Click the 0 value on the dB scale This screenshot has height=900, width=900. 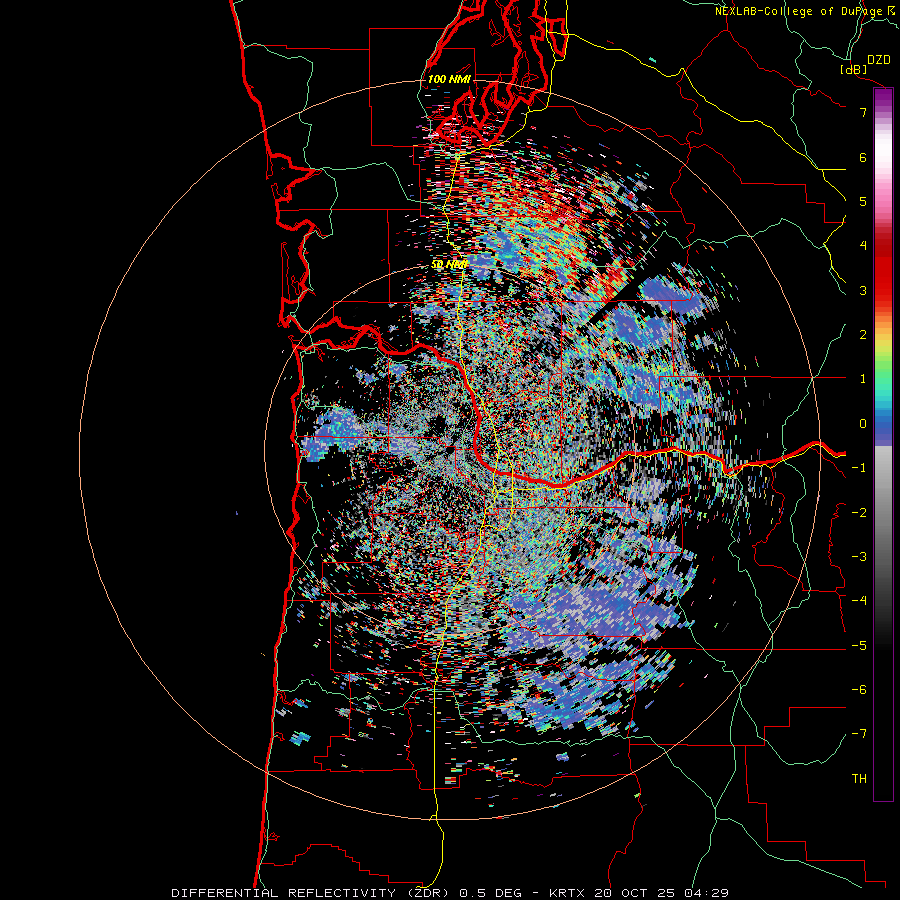tap(863, 424)
